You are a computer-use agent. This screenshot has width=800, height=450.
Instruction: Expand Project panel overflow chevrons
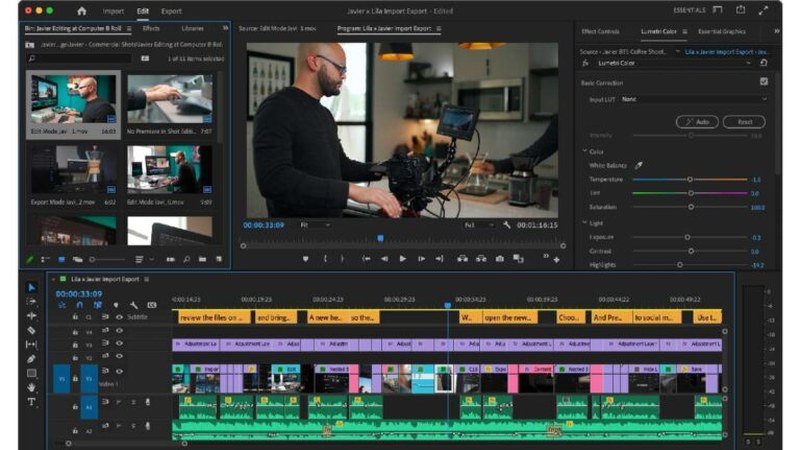click(225, 28)
